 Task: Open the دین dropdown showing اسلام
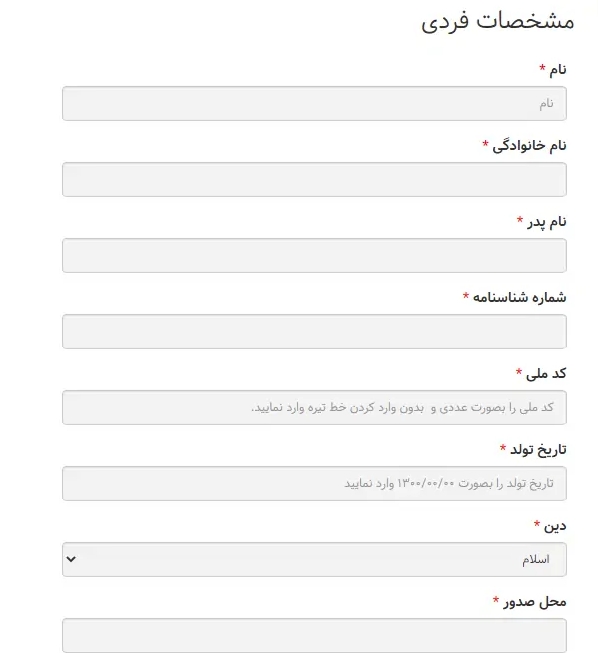(x=314, y=560)
